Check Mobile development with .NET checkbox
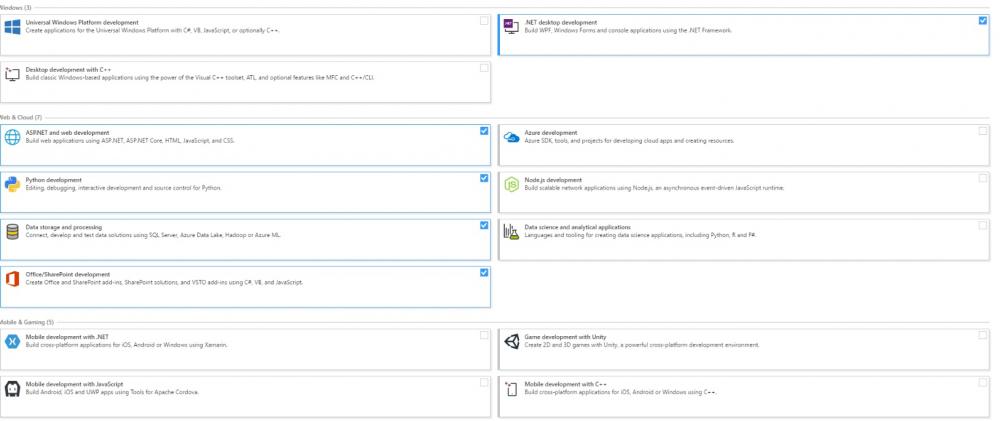This screenshot has width=1000, height=421. 484,335
